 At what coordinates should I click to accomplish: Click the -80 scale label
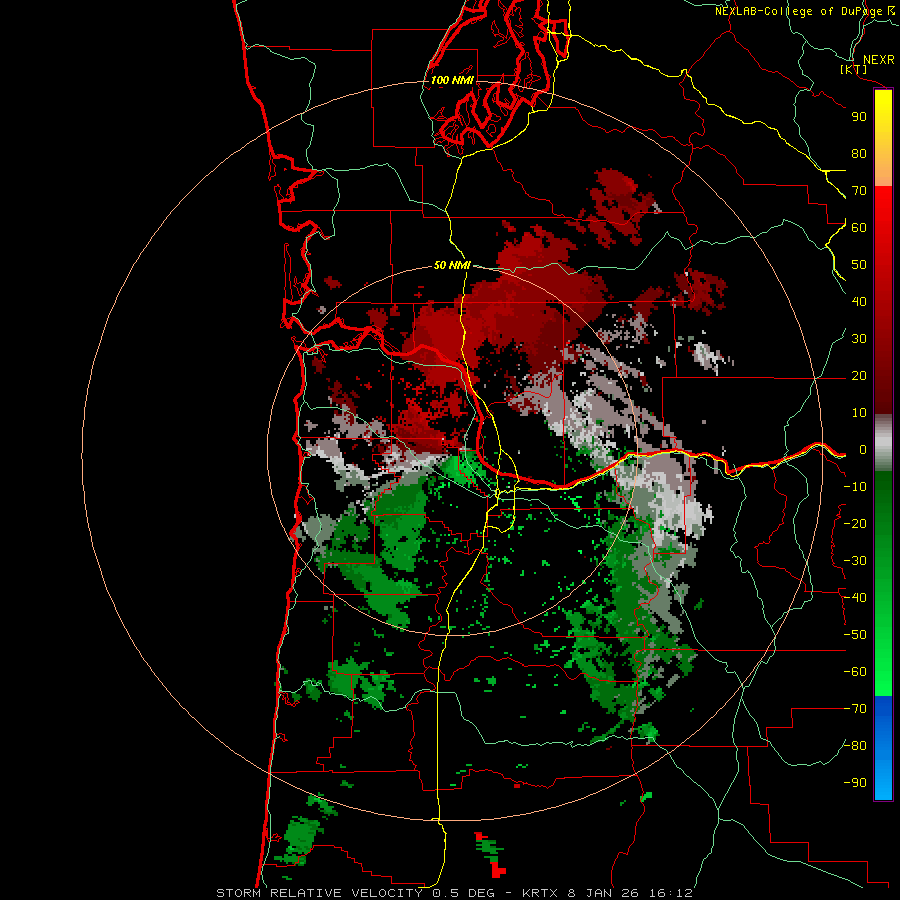(855, 746)
